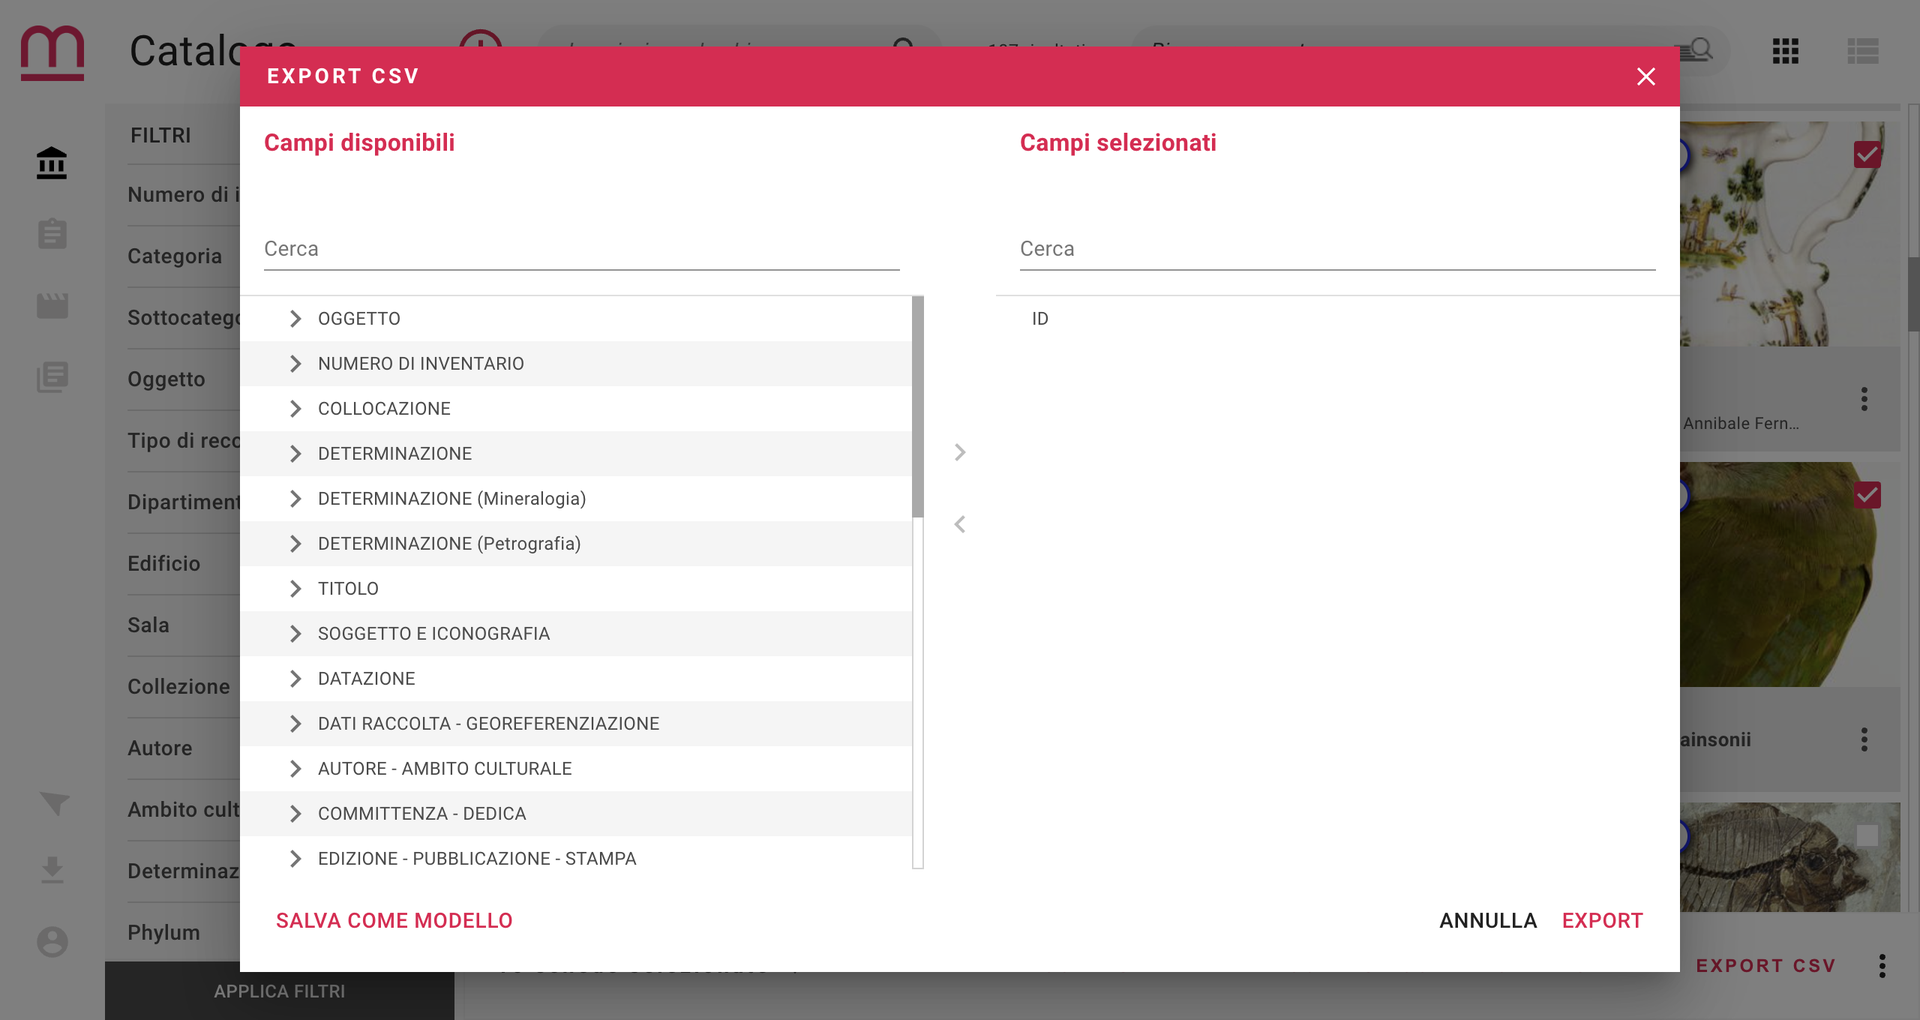Uncheck the porcelain vase item checkbox

pyautogui.click(x=1867, y=155)
